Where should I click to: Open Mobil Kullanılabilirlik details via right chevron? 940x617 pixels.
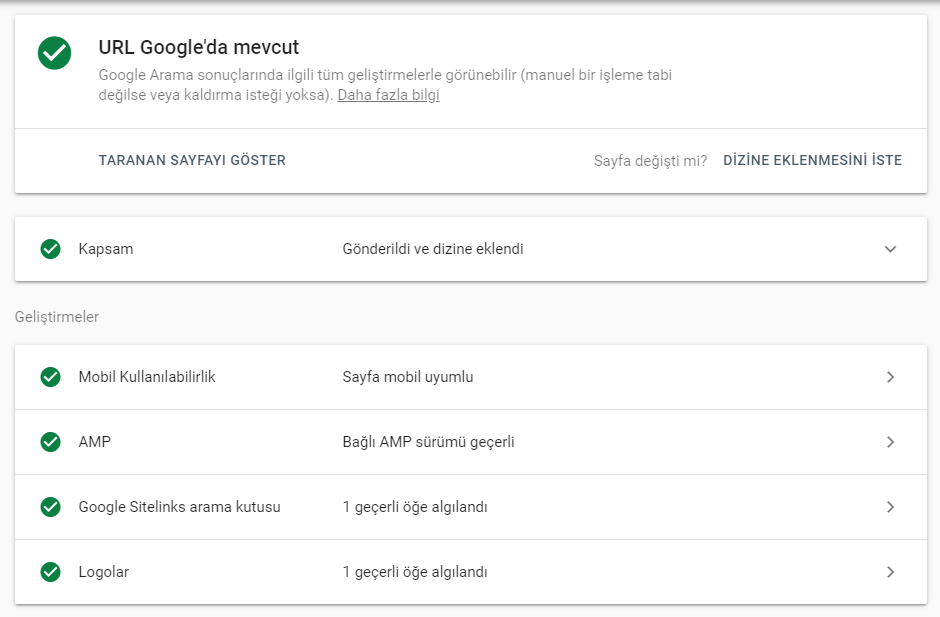890,377
